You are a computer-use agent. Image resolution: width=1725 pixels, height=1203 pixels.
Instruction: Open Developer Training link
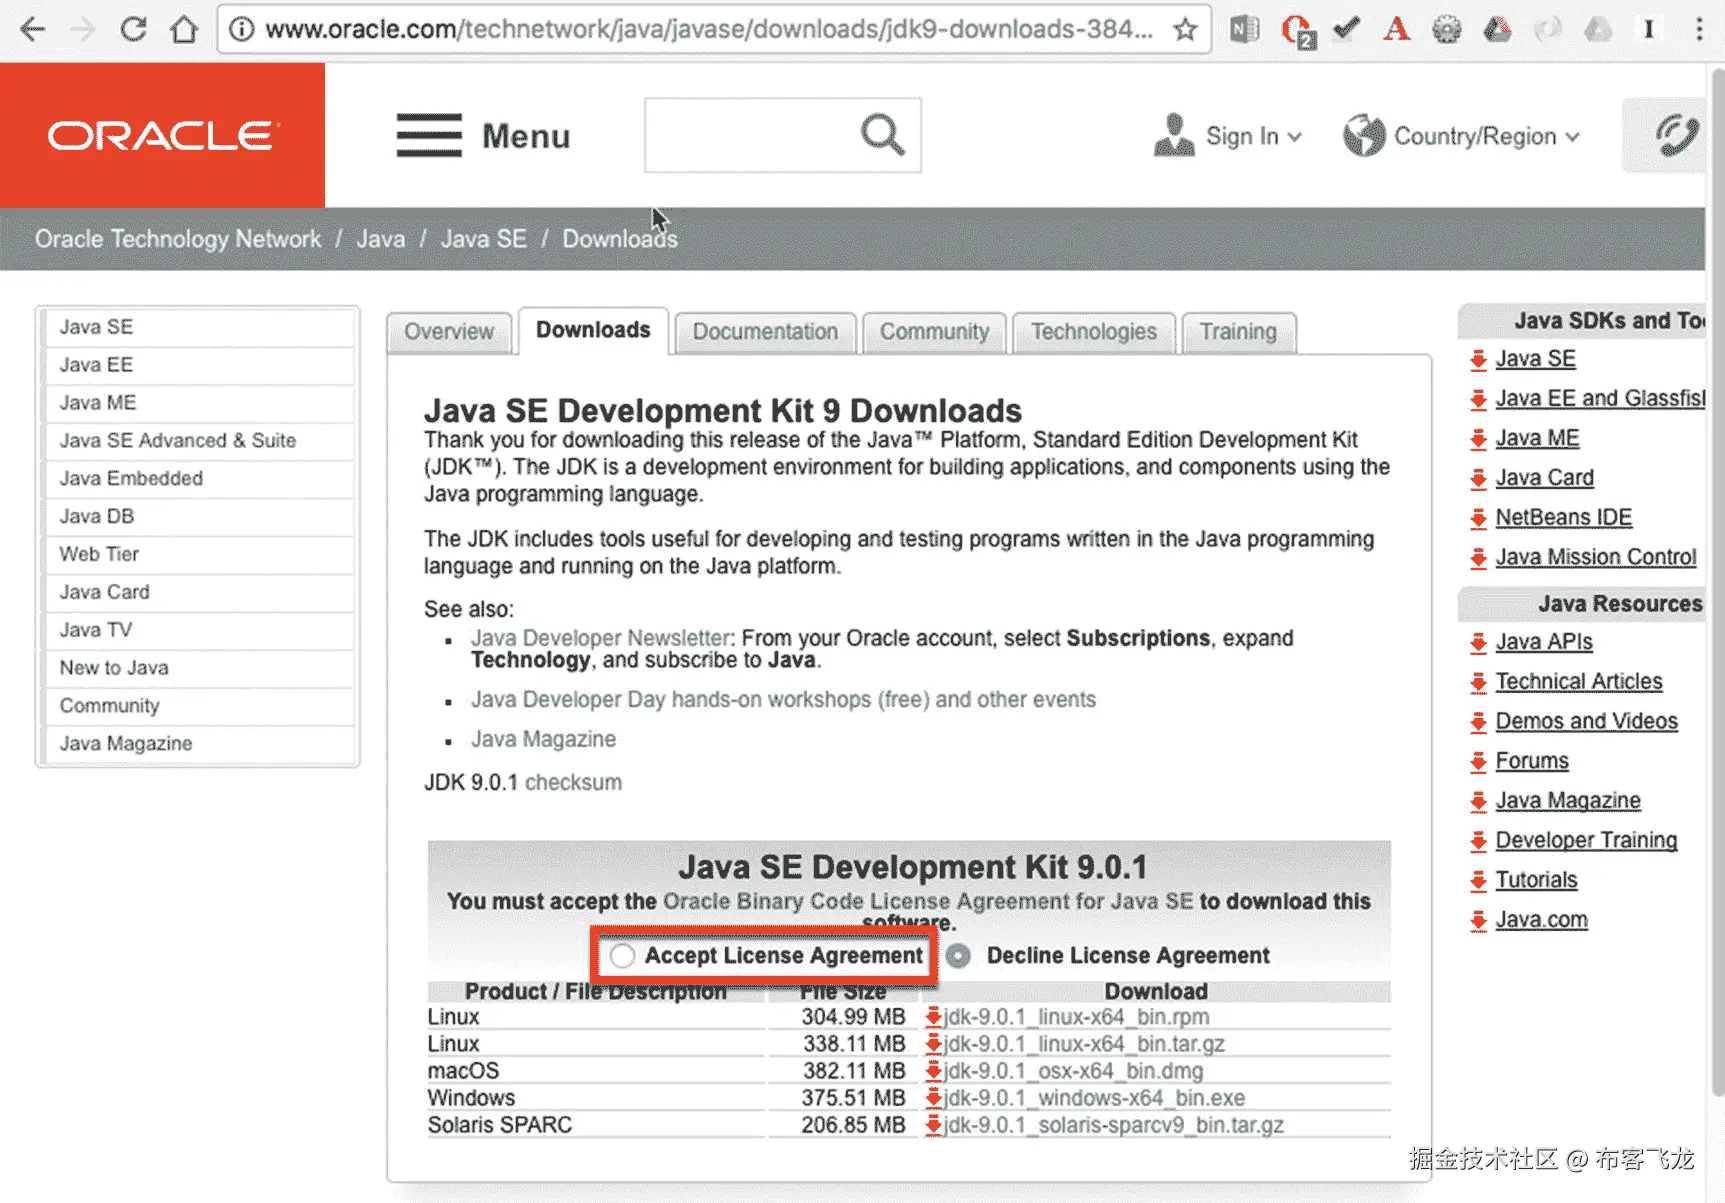pyautogui.click(x=1586, y=840)
